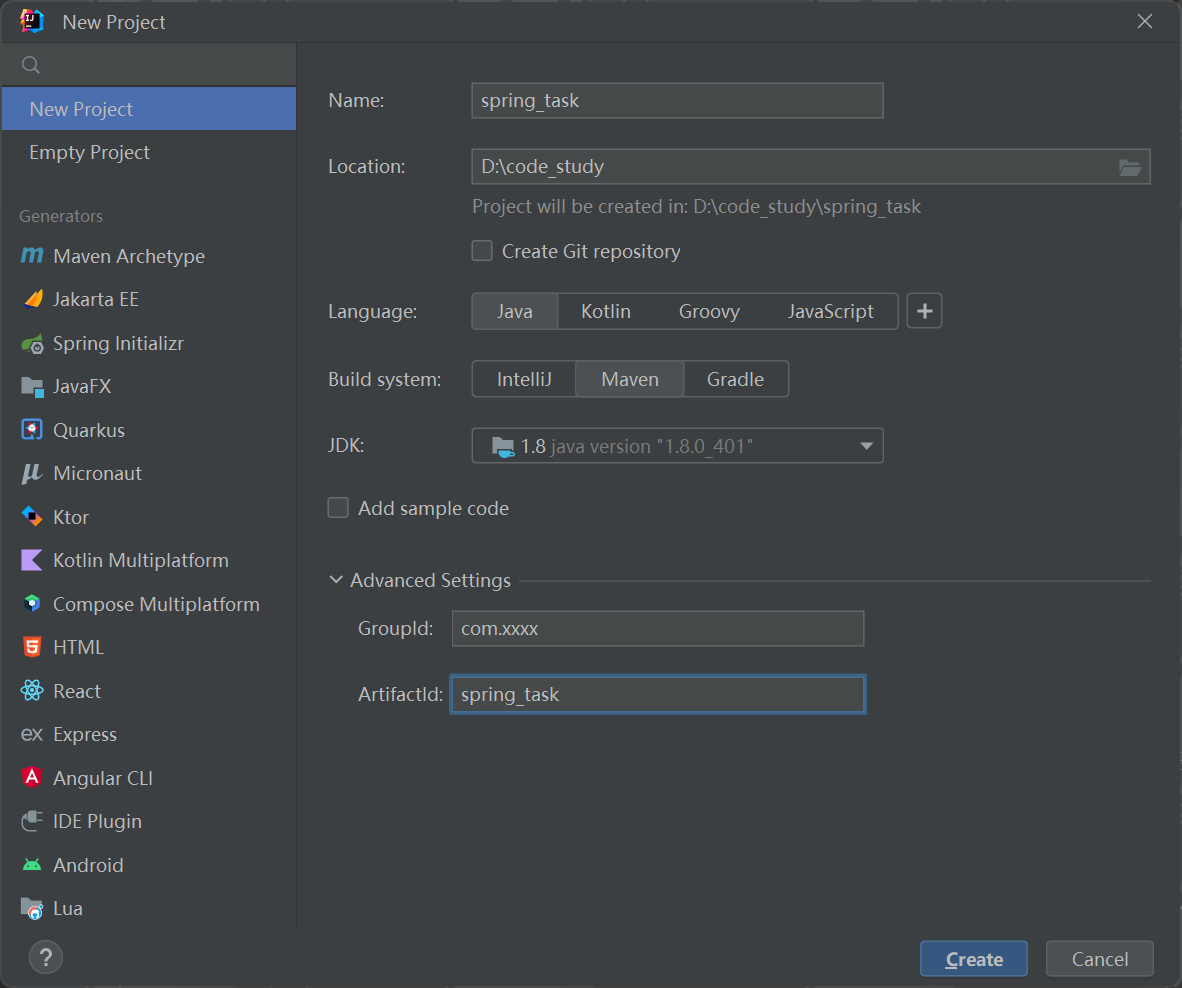The image size is (1182, 988).
Task: Open the Spring Initializr generator
Action: [x=149, y=344]
